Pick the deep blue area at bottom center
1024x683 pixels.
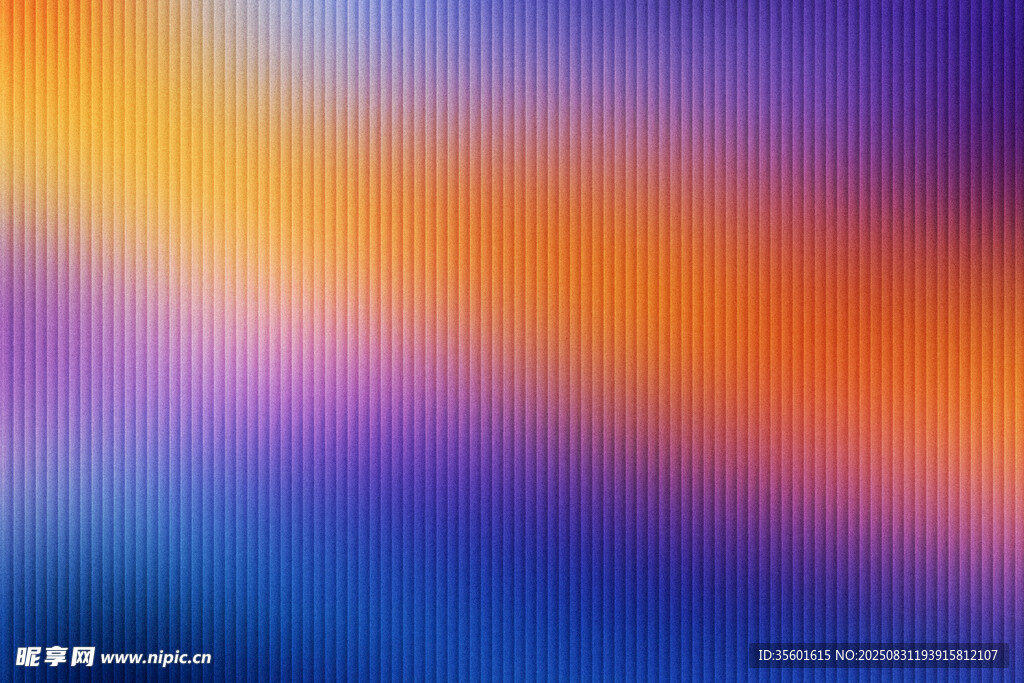(x=500, y=600)
